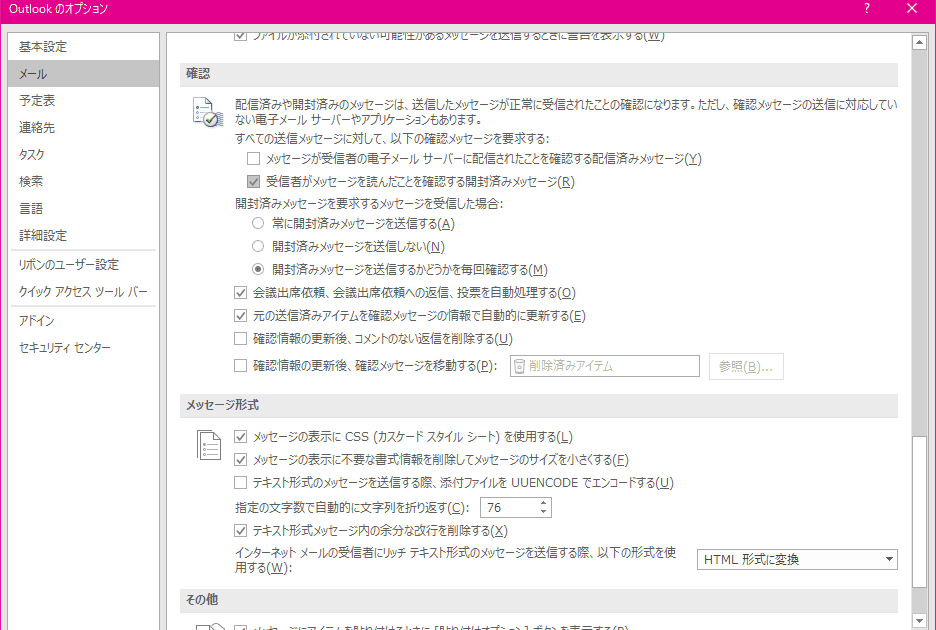This screenshot has width=936, height=630.
Task: Open the 言語 category
Action: [84, 208]
